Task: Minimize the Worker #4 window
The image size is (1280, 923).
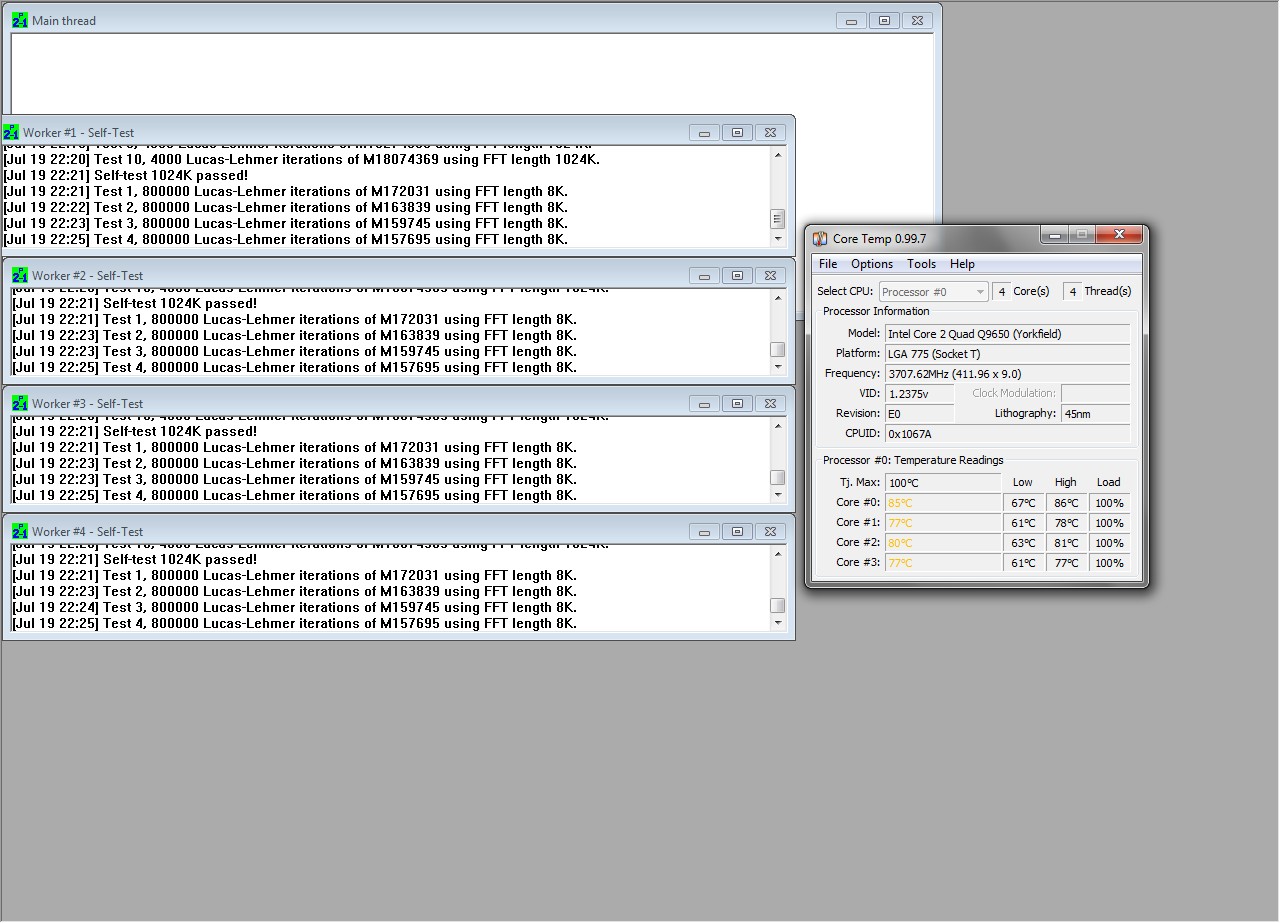Action: pyautogui.click(x=705, y=532)
